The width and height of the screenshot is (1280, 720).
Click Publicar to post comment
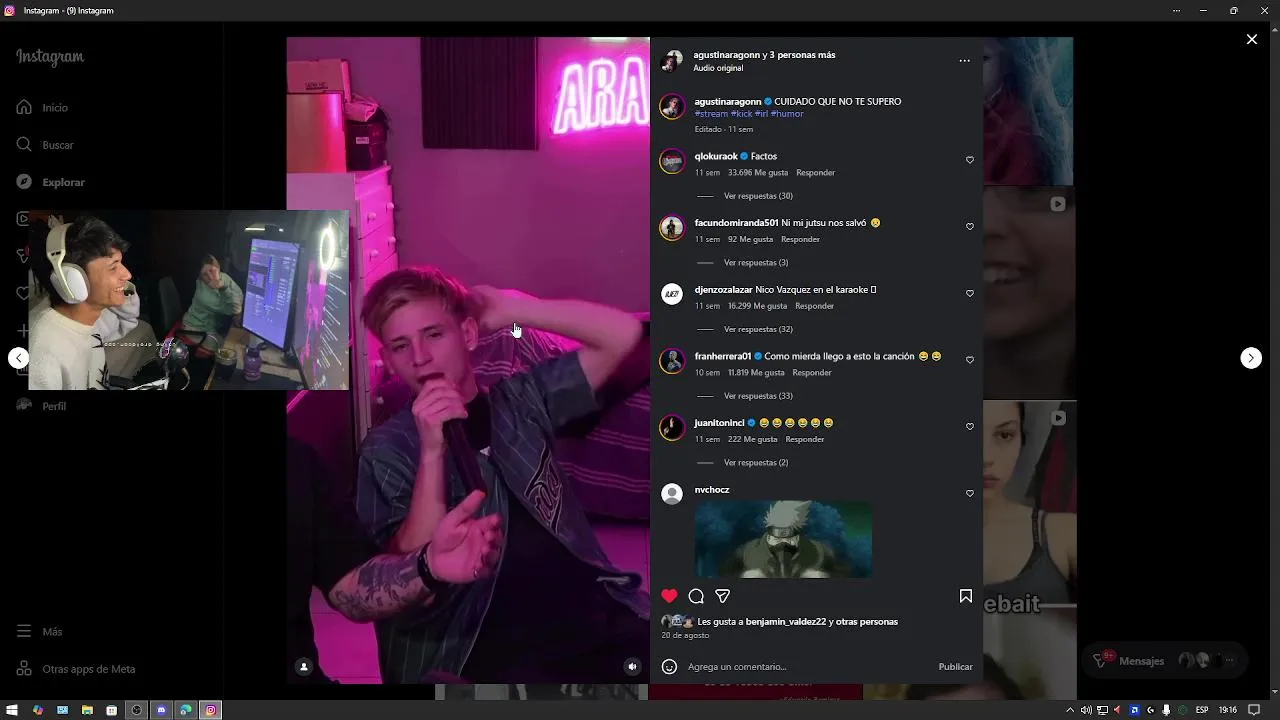[955, 667]
